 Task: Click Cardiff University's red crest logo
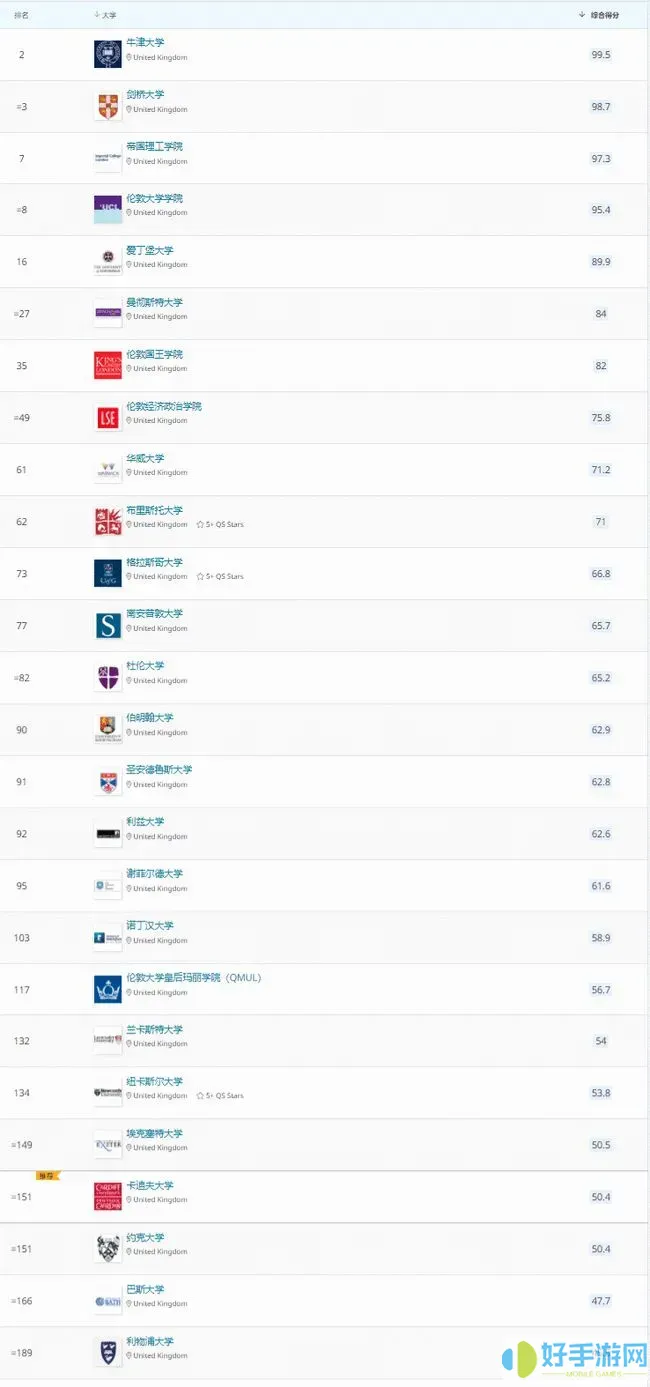click(107, 1196)
